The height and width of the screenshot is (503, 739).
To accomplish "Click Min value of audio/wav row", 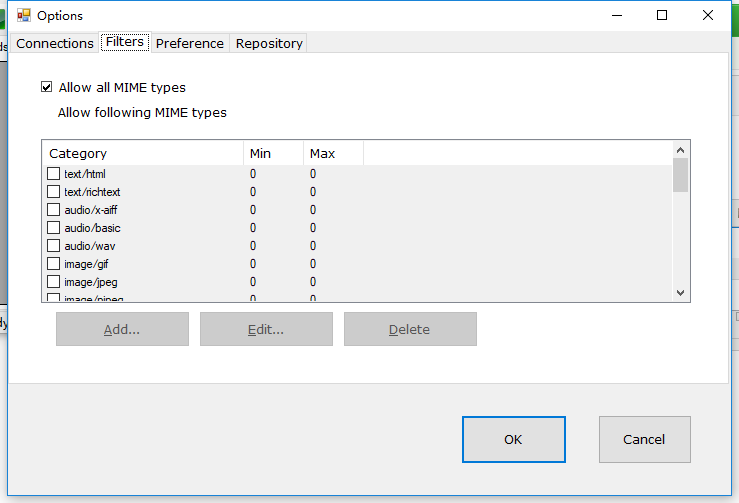I will tap(253, 246).
